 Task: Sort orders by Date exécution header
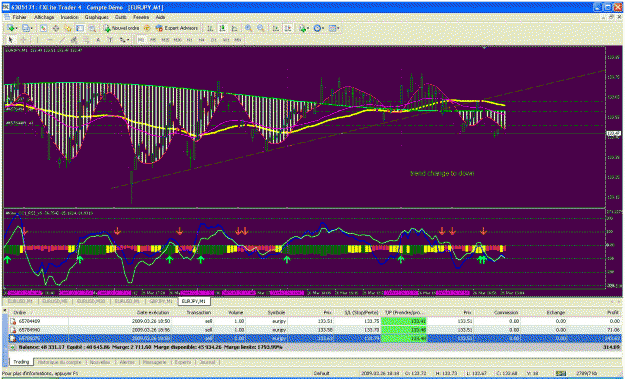153,312
